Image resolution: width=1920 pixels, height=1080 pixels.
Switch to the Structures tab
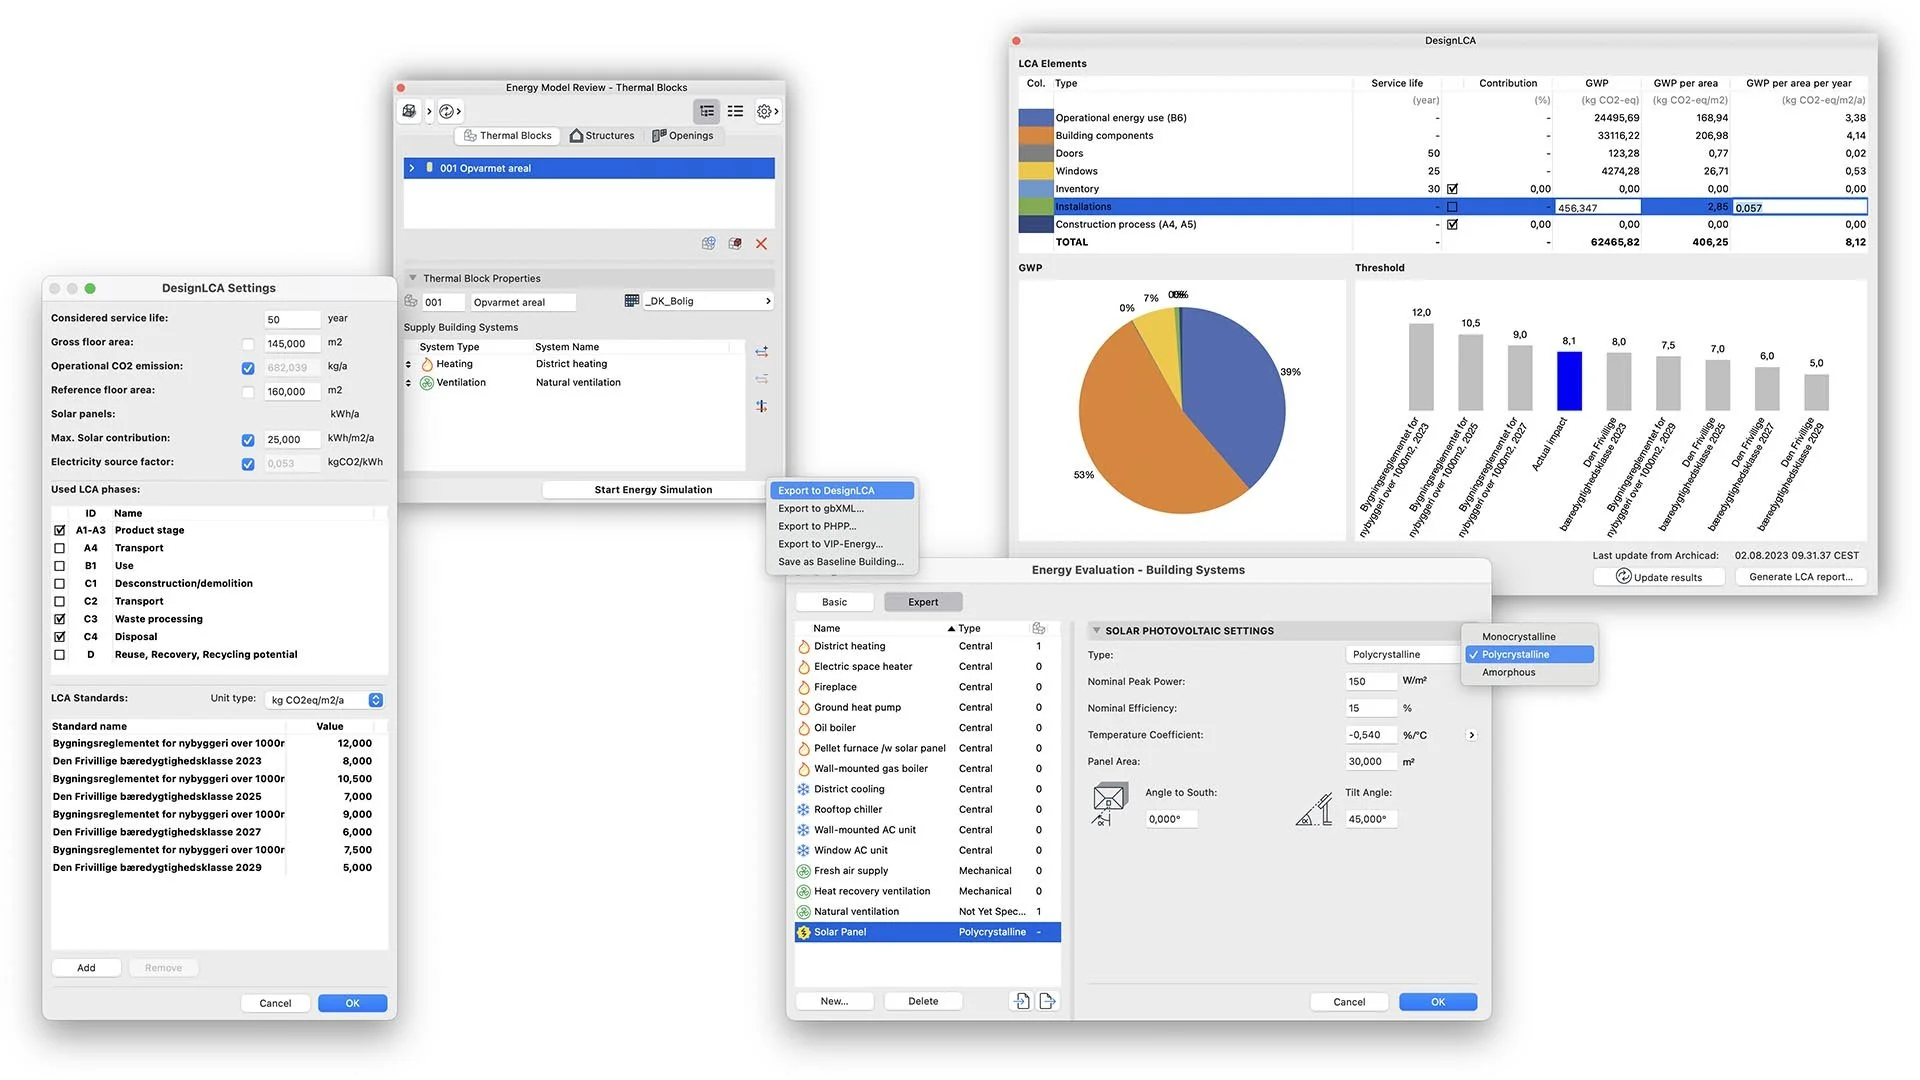point(602,136)
